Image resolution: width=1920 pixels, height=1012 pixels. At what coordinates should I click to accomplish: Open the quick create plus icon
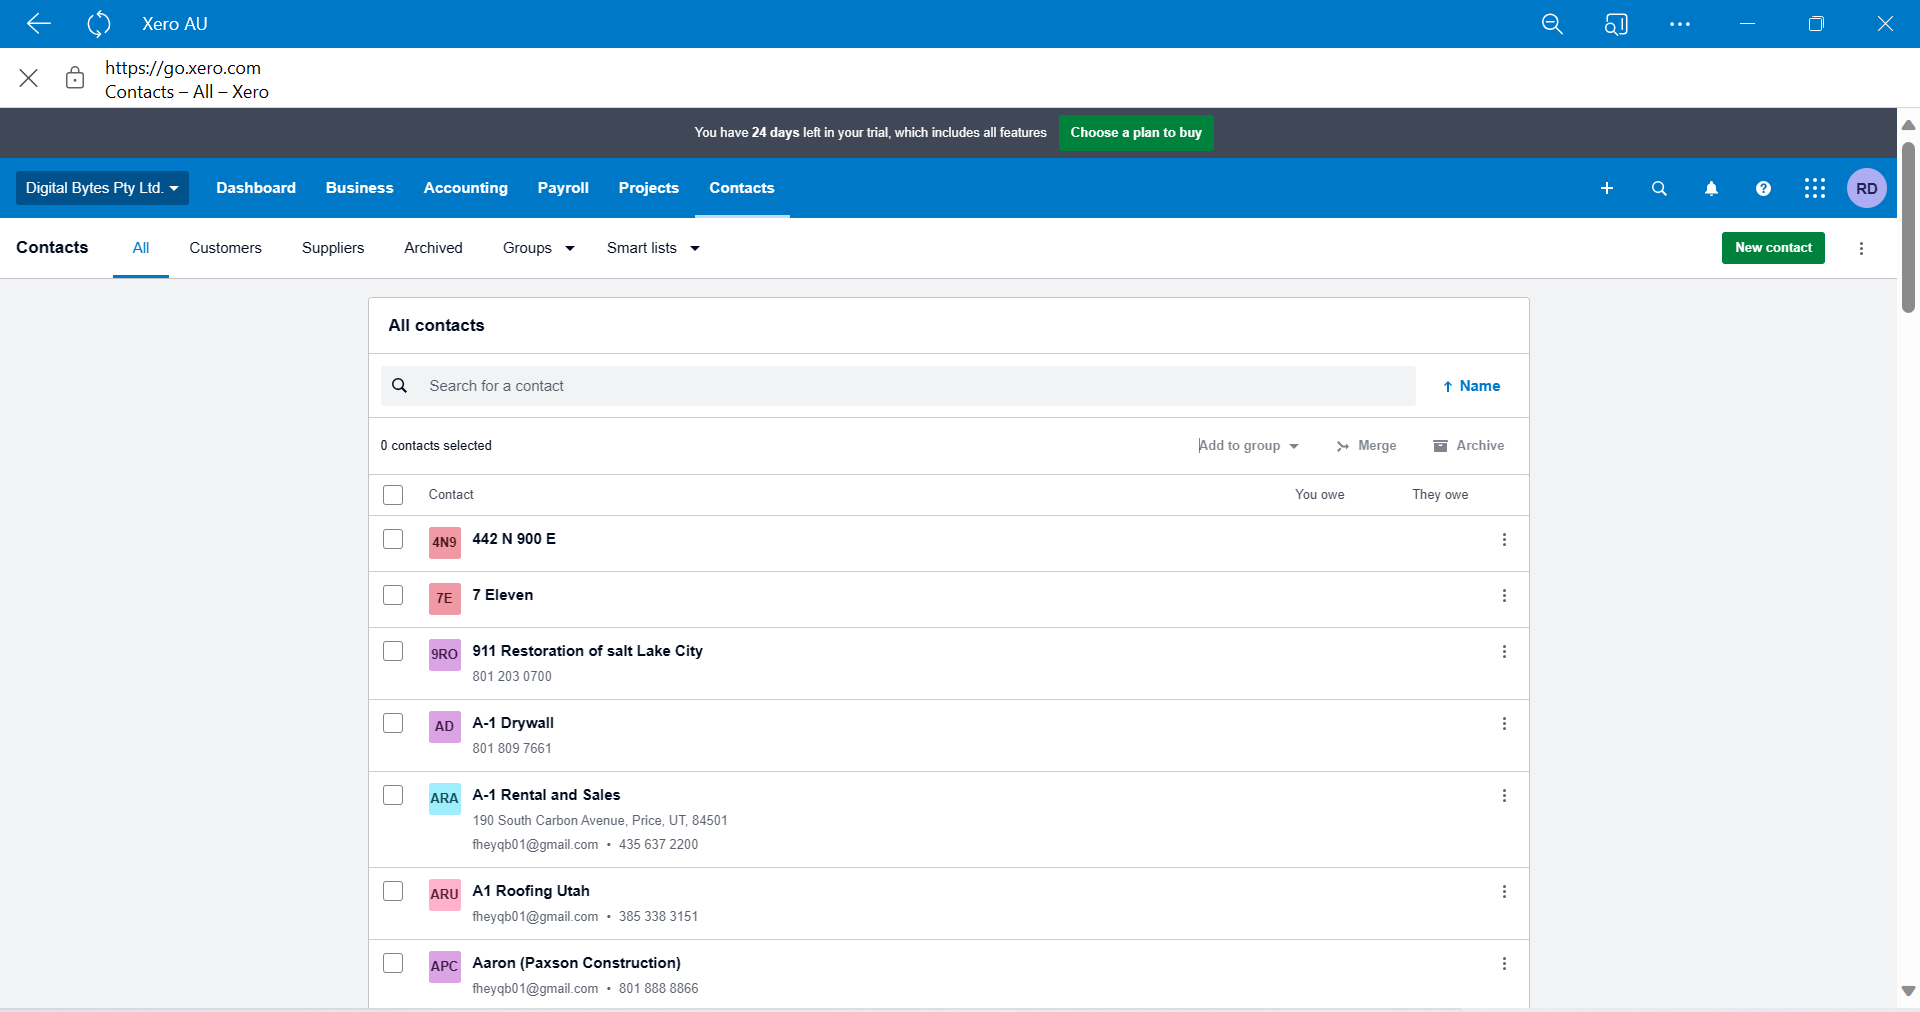[1607, 188]
